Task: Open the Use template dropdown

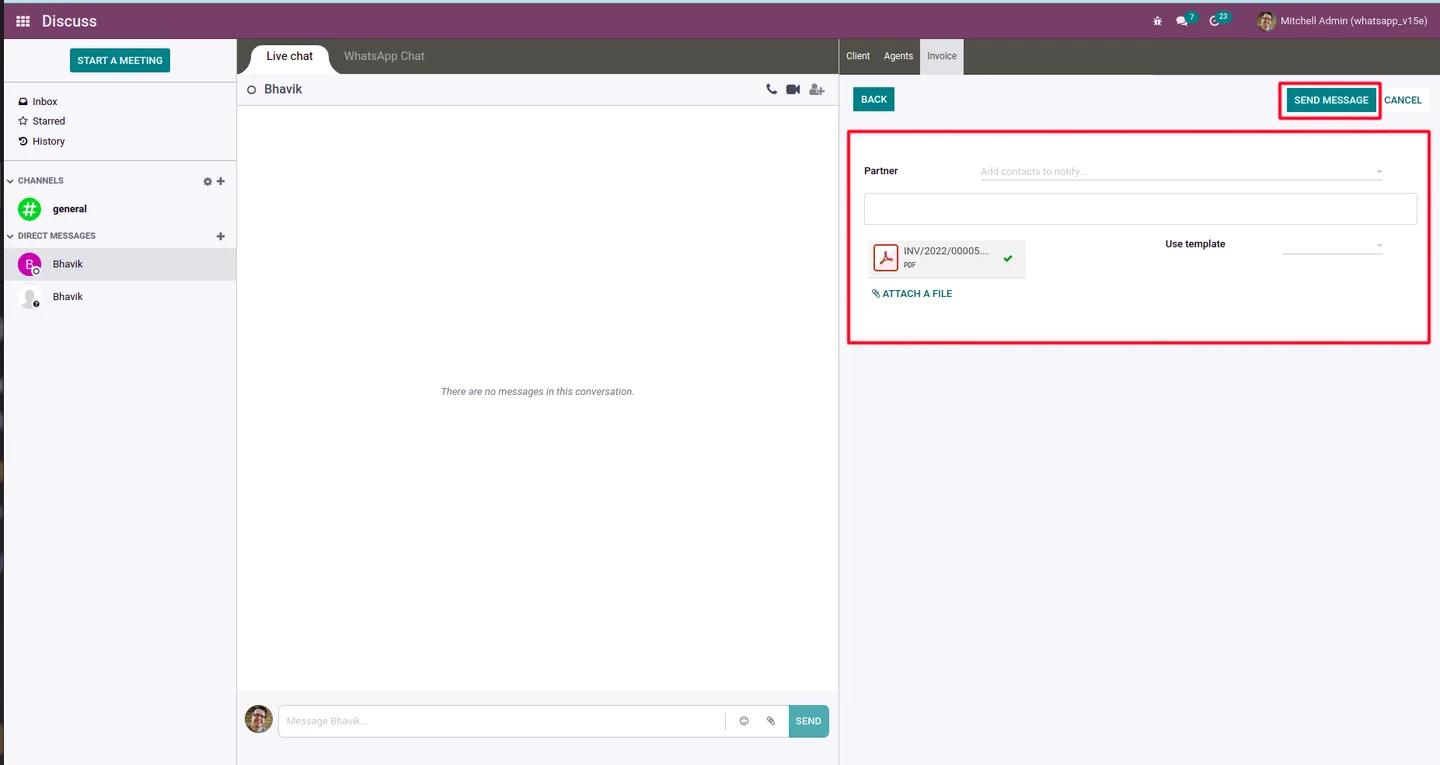Action: click(1379, 245)
